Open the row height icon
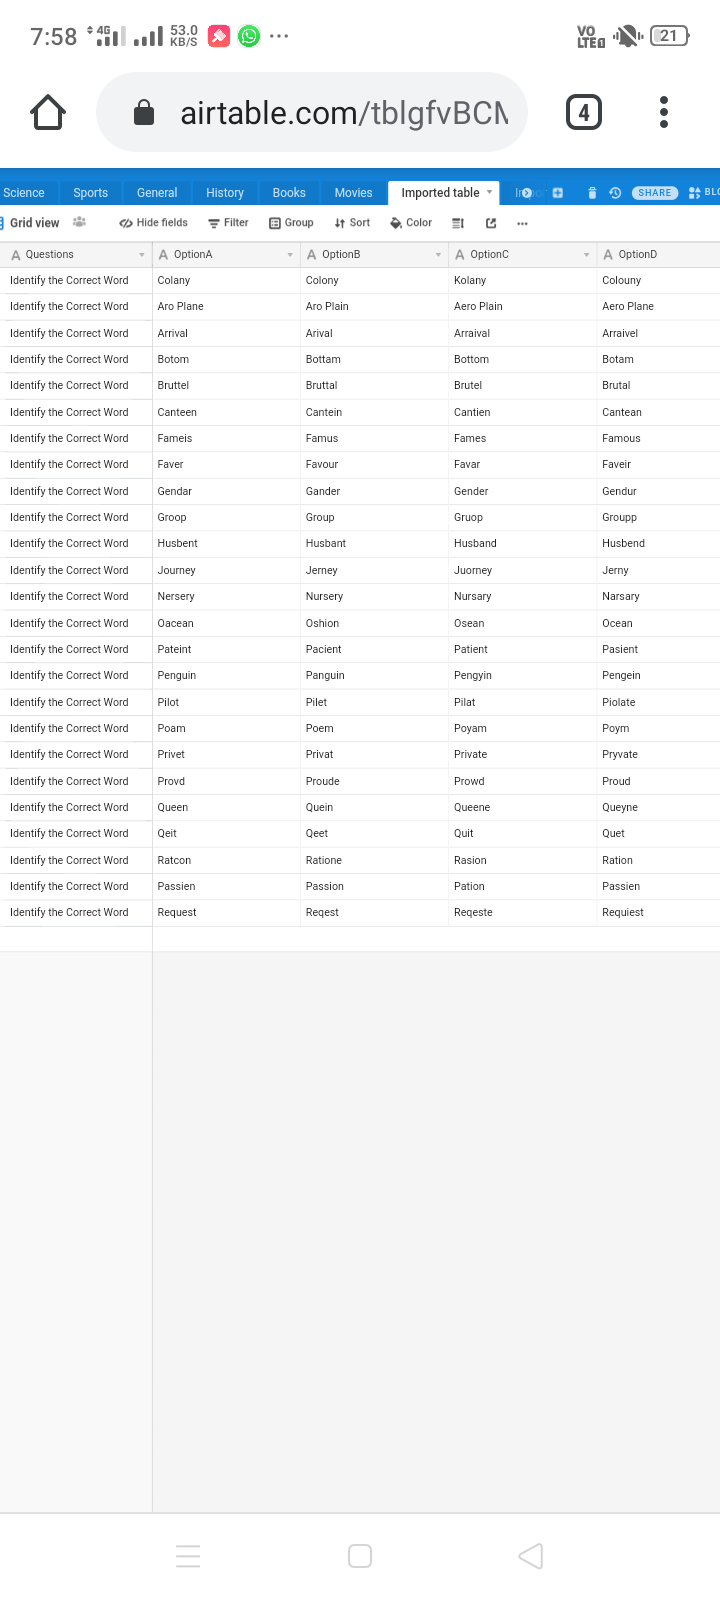The width and height of the screenshot is (720, 1600). [458, 223]
